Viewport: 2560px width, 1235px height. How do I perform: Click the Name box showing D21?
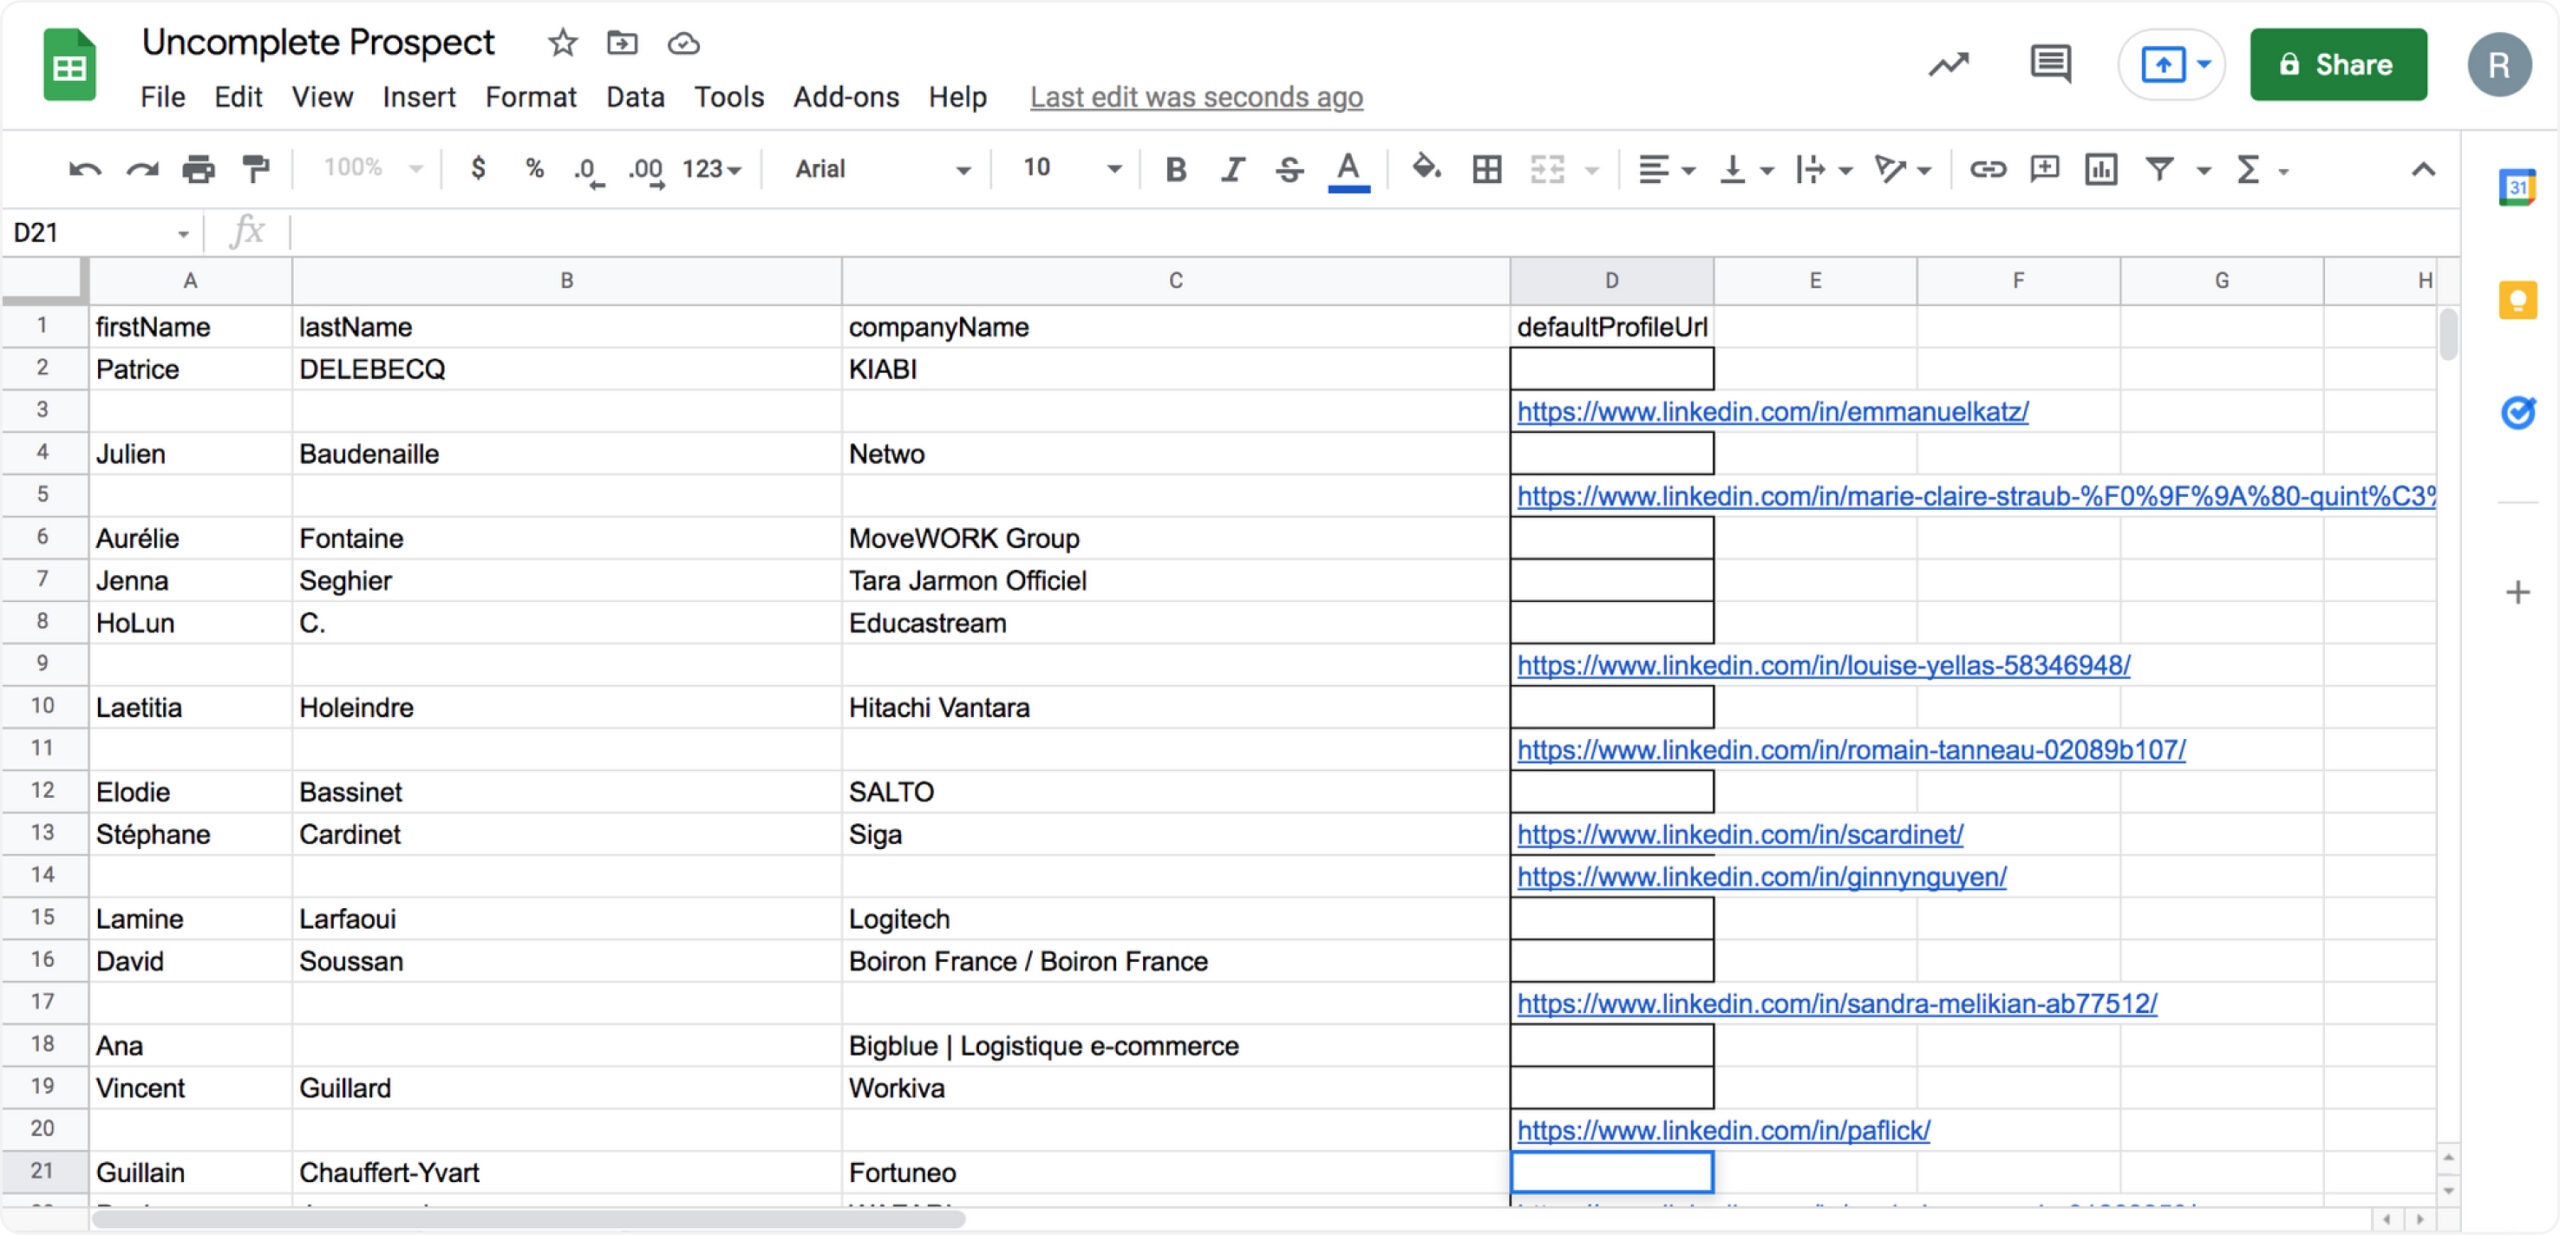point(100,233)
